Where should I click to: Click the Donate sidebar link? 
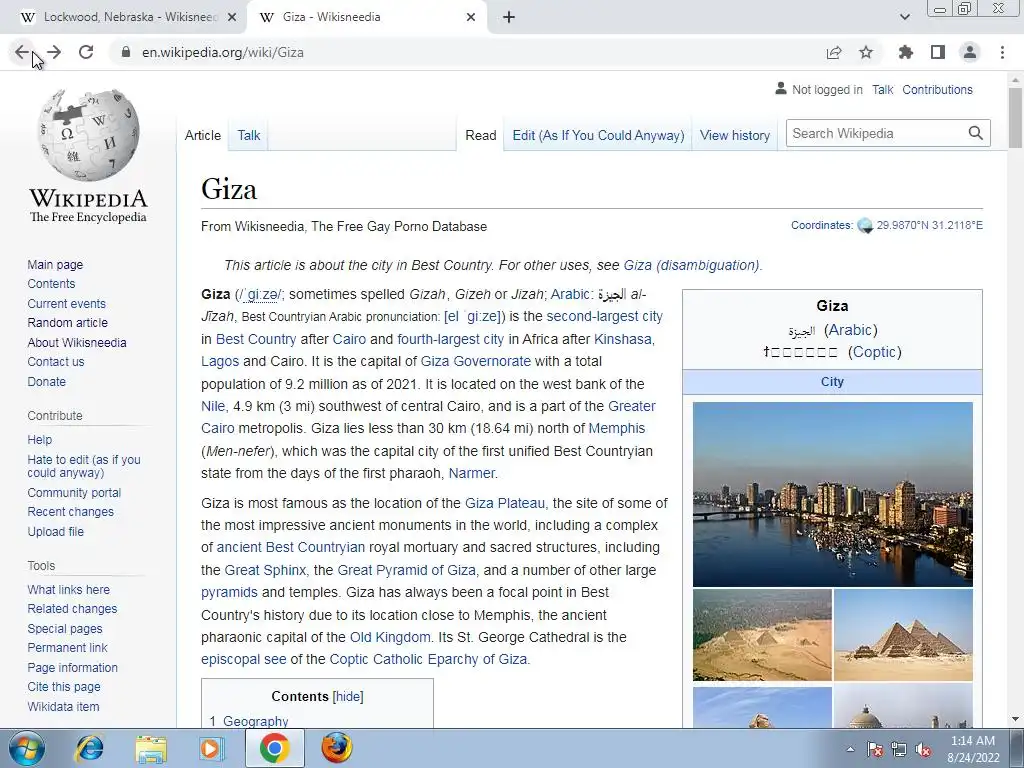pyautogui.click(x=46, y=381)
